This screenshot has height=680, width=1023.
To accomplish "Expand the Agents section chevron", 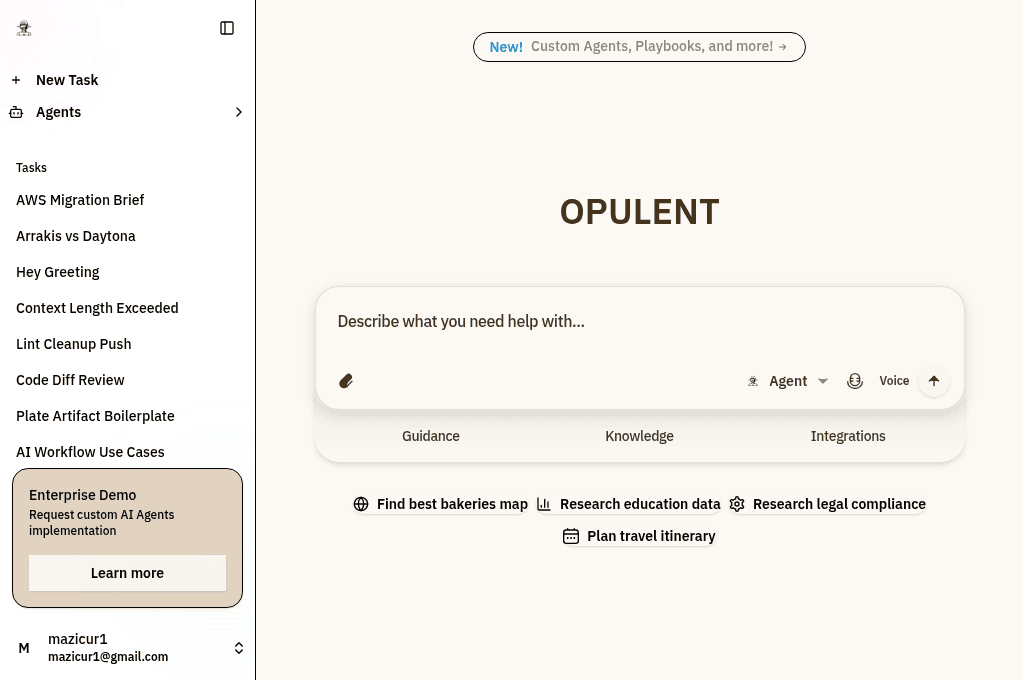I will [x=238, y=112].
